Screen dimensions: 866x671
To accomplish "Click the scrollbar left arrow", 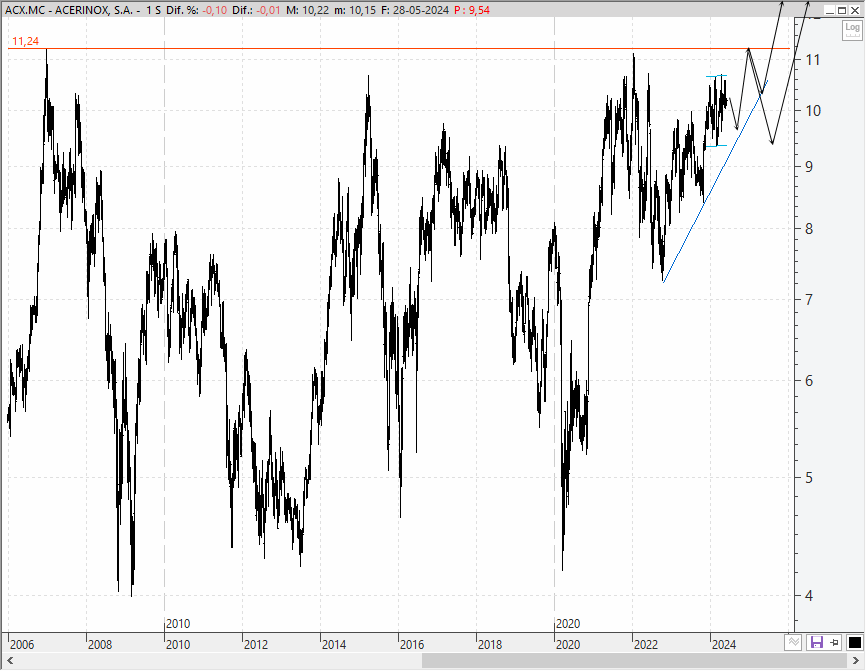I will pos(9,661).
